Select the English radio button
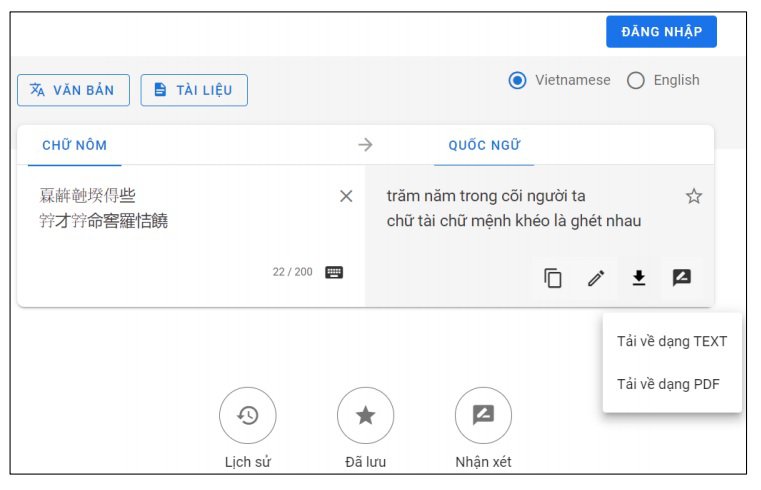Viewport: 761px width, 490px height. pos(635,80)
